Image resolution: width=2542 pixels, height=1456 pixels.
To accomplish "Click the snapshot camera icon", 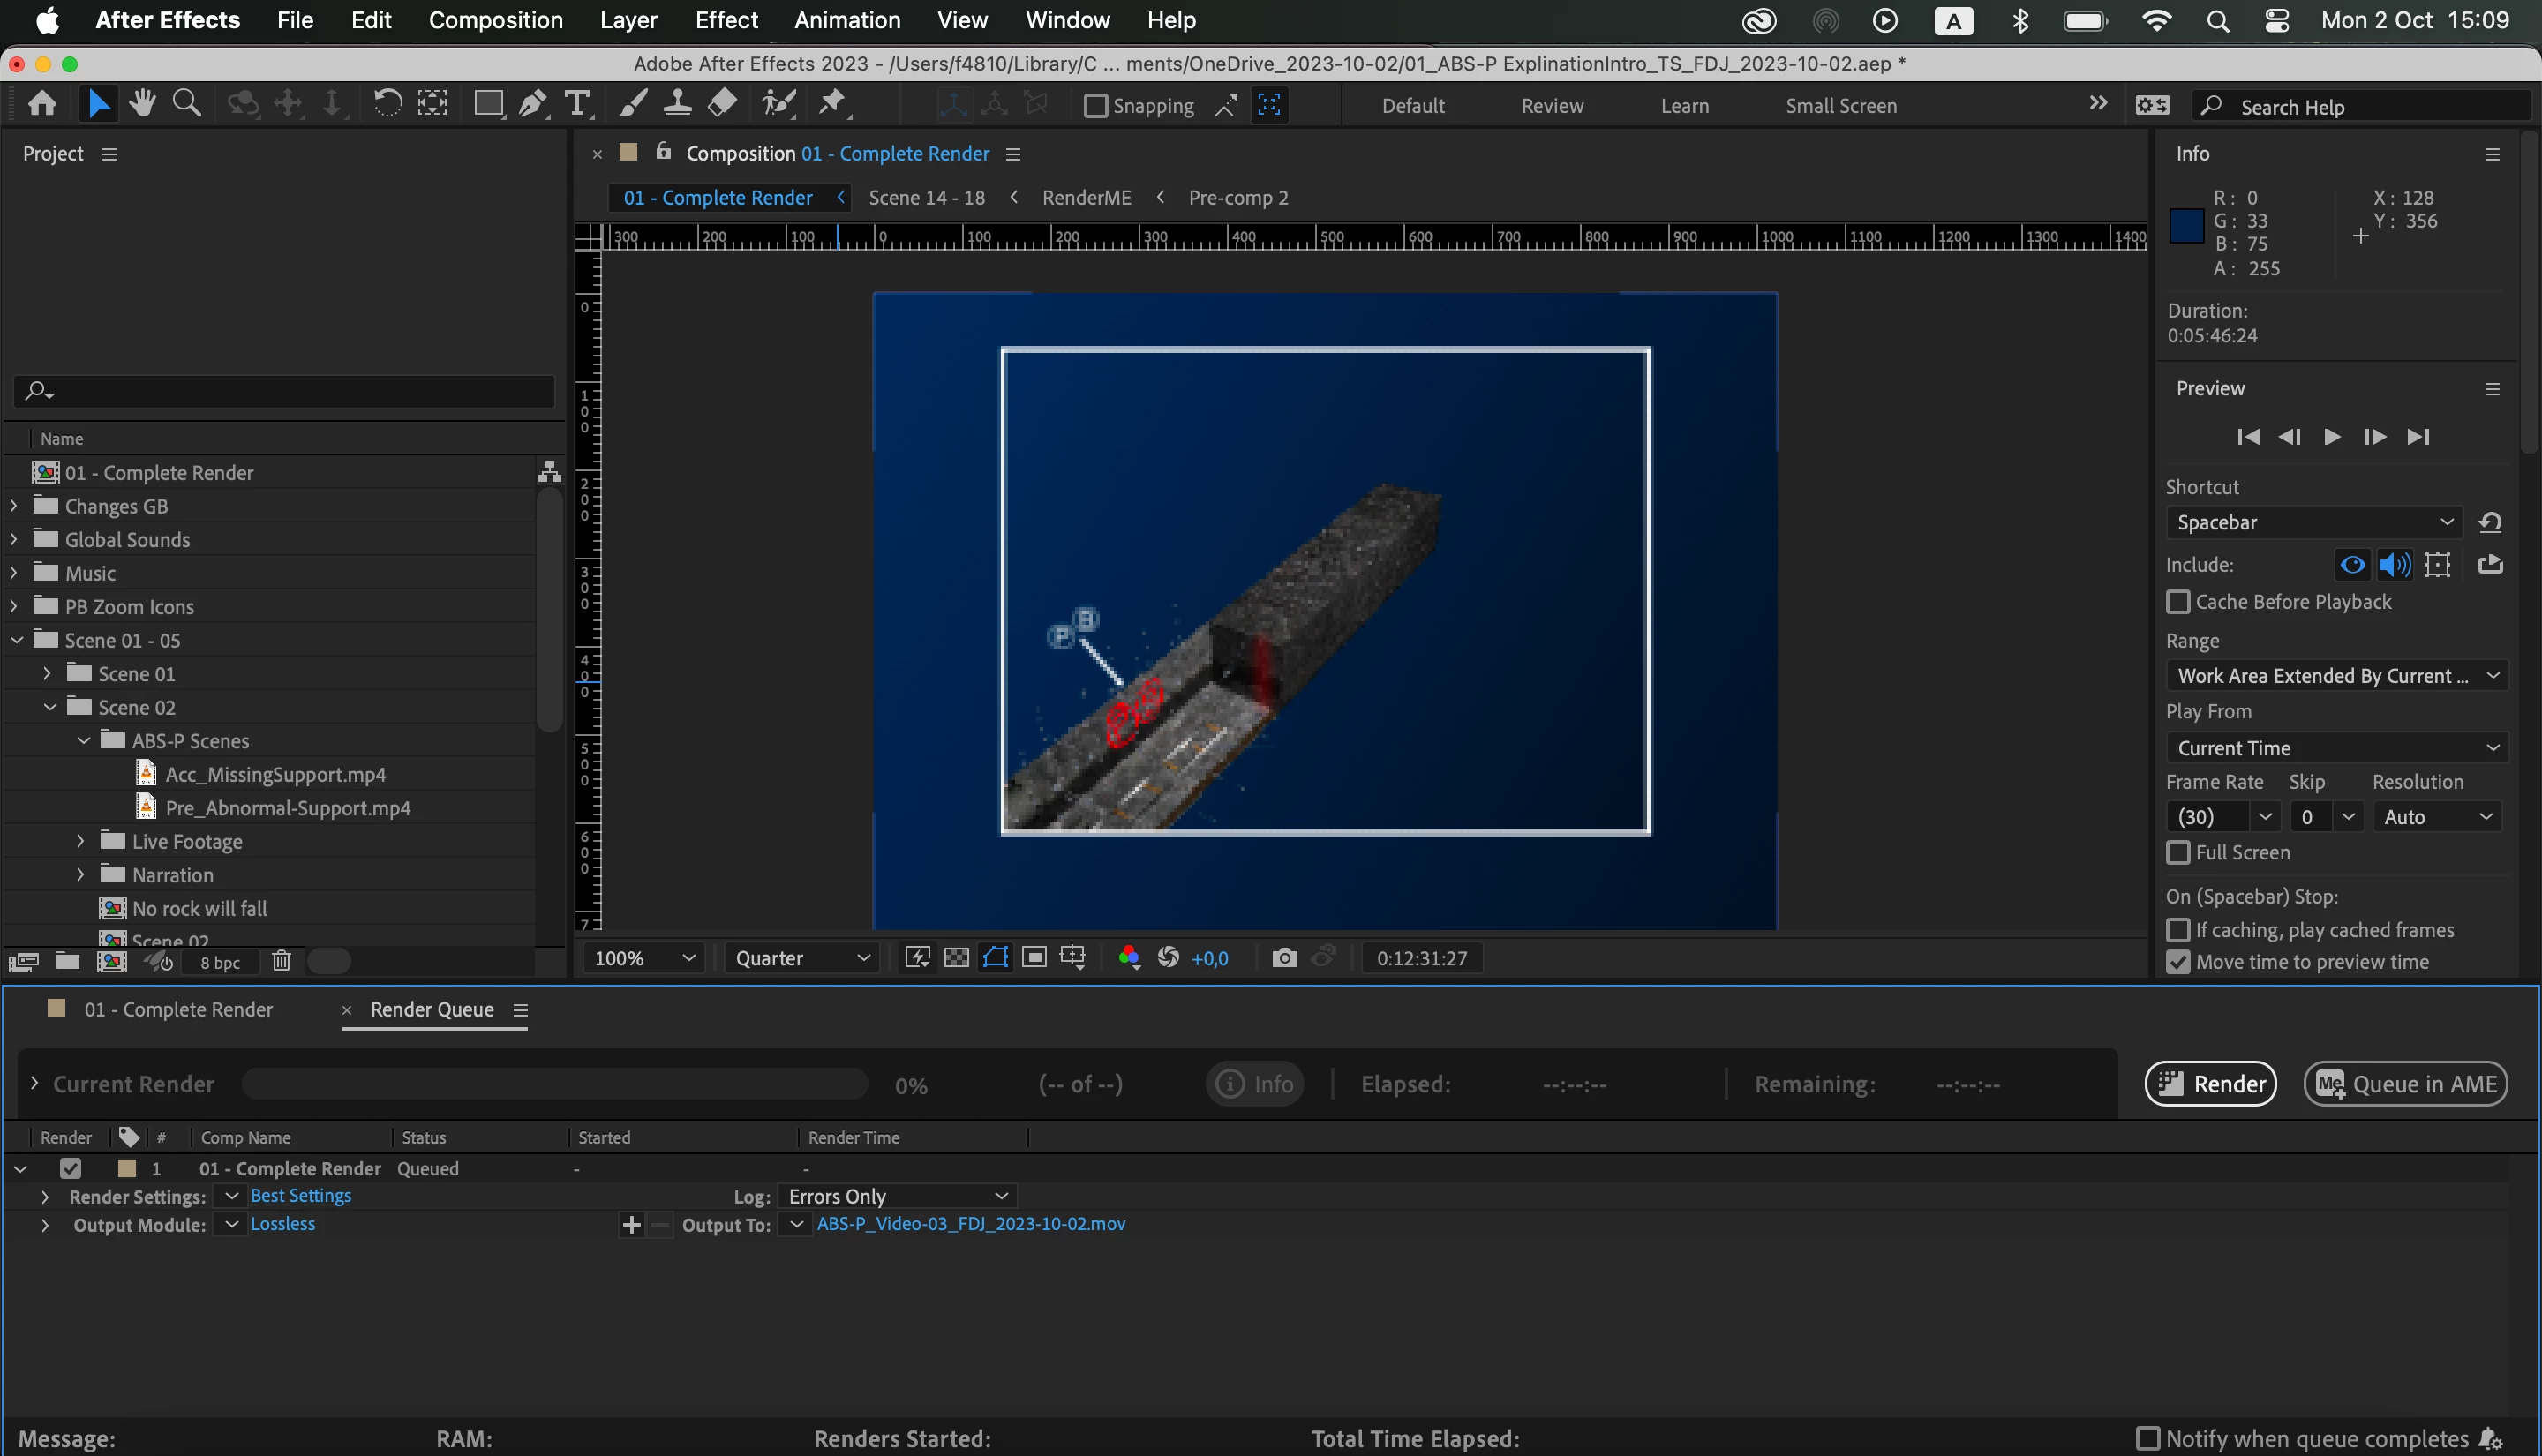I will (x=1284, y=958).
